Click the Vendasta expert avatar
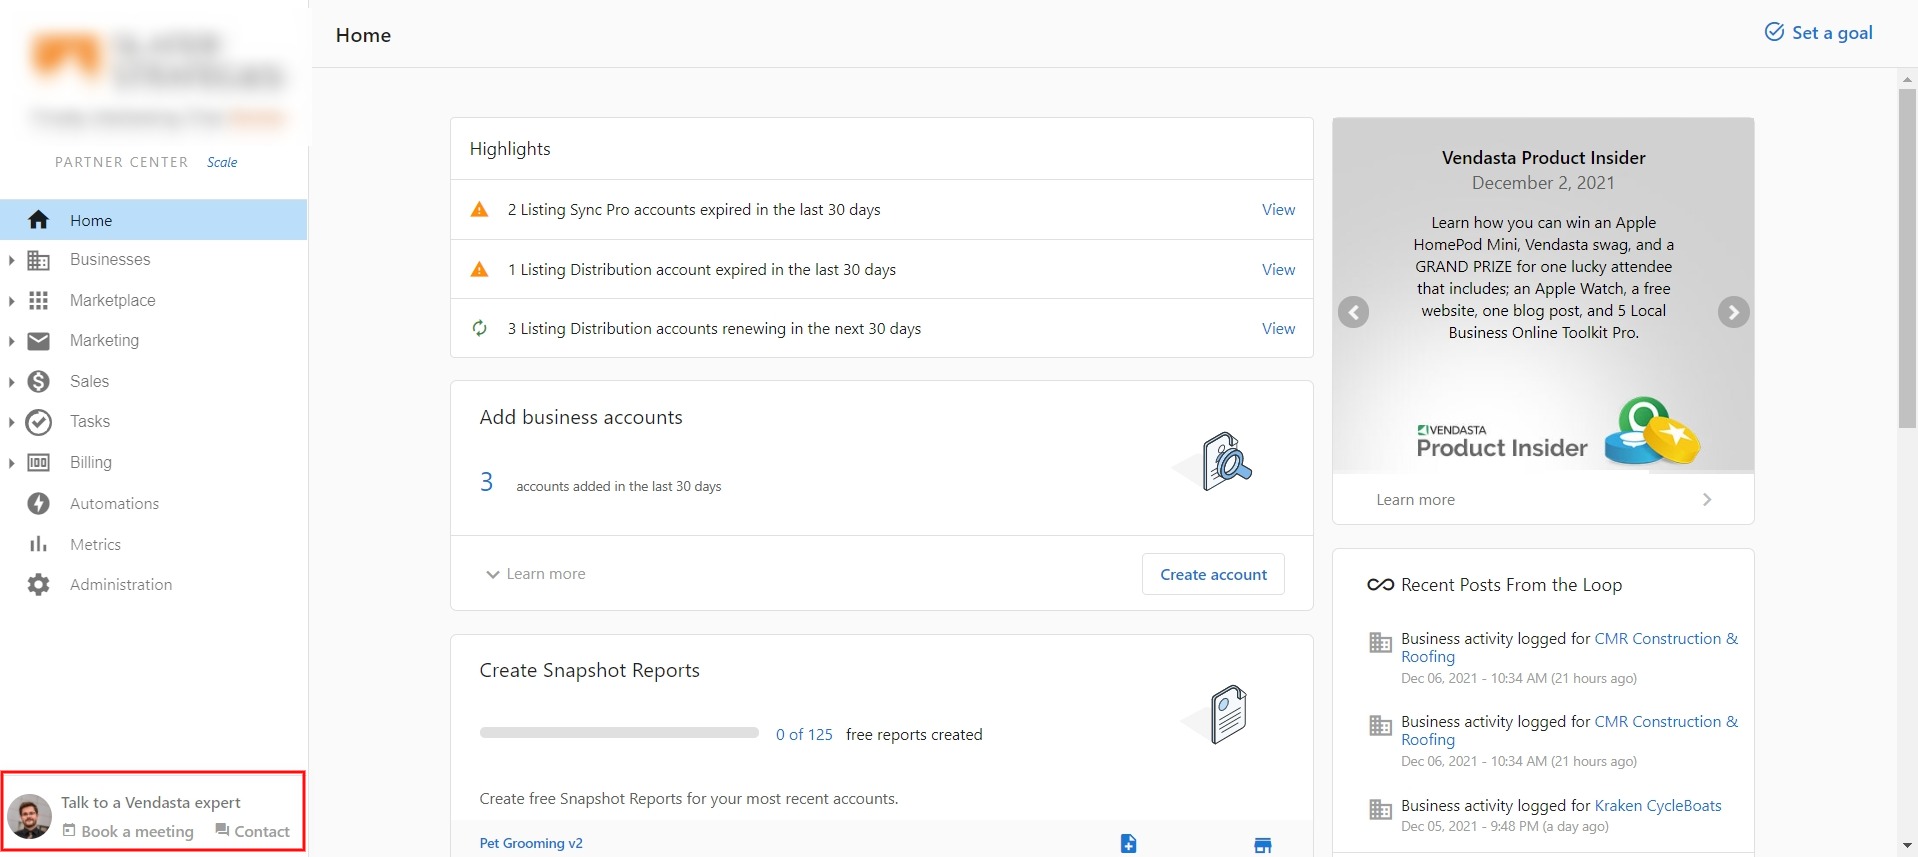 pos(30,817)
